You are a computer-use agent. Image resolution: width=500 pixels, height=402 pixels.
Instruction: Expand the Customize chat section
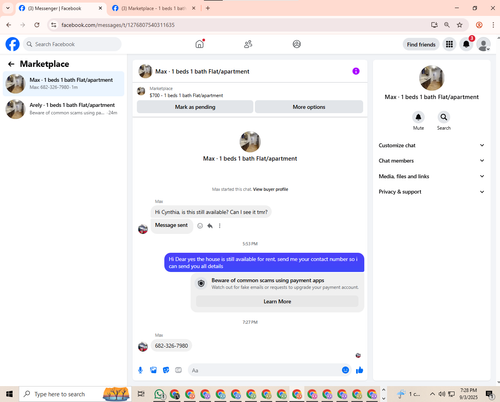[x=431, y=145]
